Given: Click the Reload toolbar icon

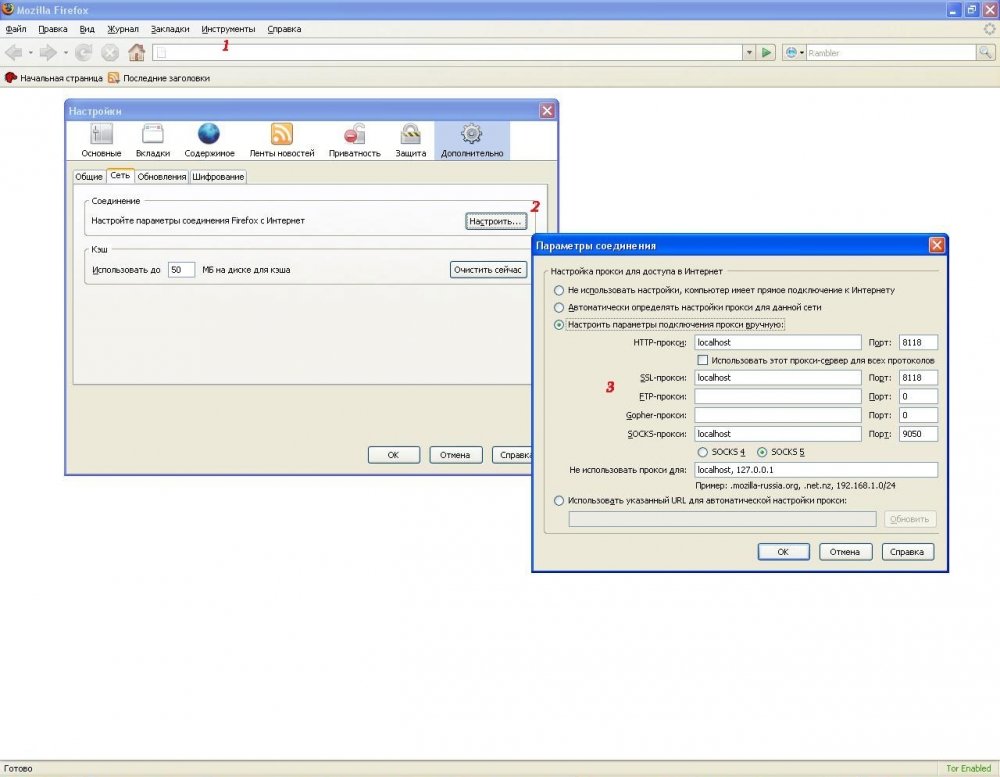Looking at the screenshot, I should click(84, 52).
